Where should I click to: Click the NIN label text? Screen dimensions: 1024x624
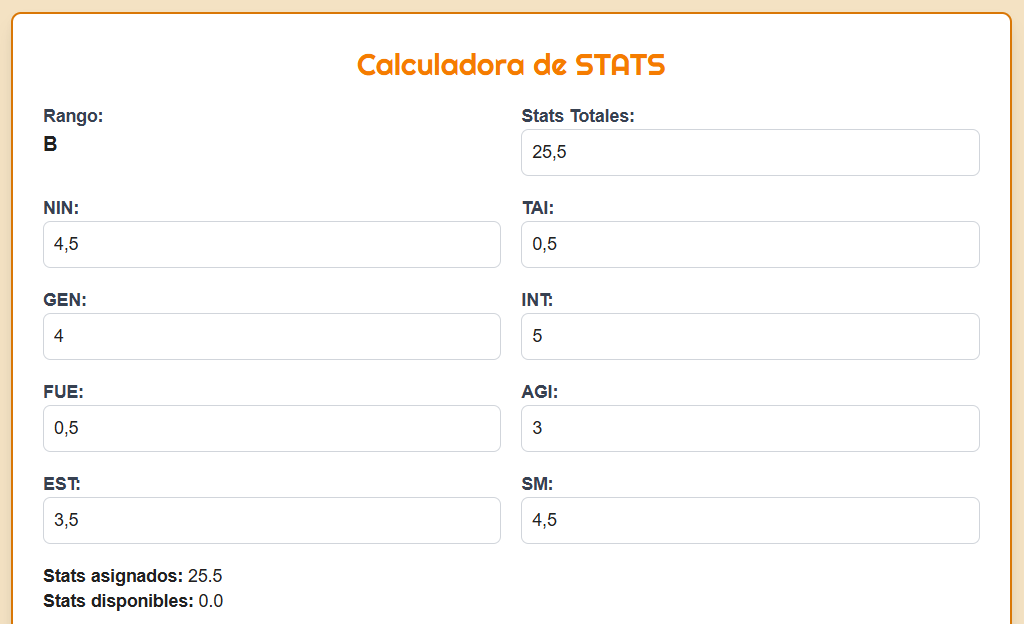61,208
